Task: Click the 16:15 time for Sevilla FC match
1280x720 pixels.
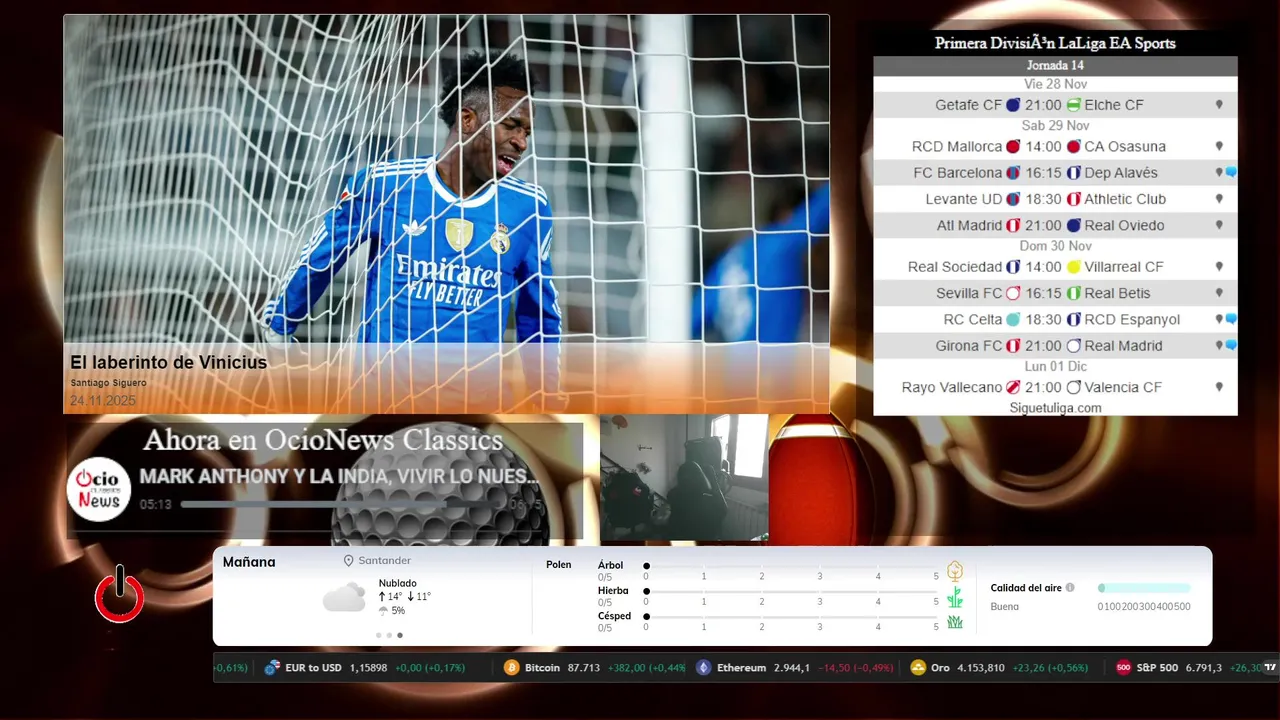Action: (x=1043, y=293)
